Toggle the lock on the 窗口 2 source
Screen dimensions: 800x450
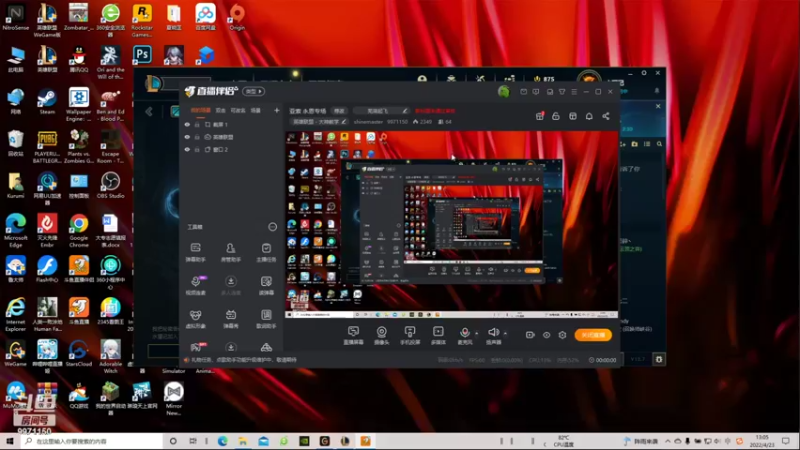(197, 149)
